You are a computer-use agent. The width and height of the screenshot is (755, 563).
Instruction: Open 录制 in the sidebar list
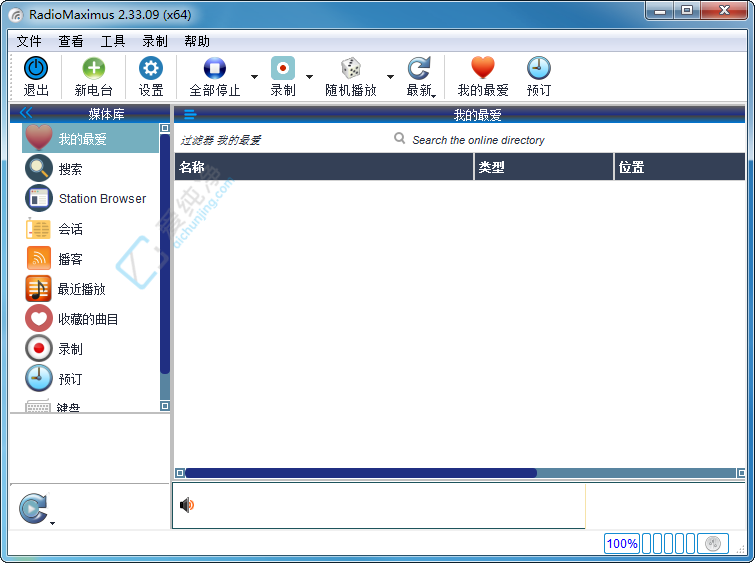coord(91,349)
